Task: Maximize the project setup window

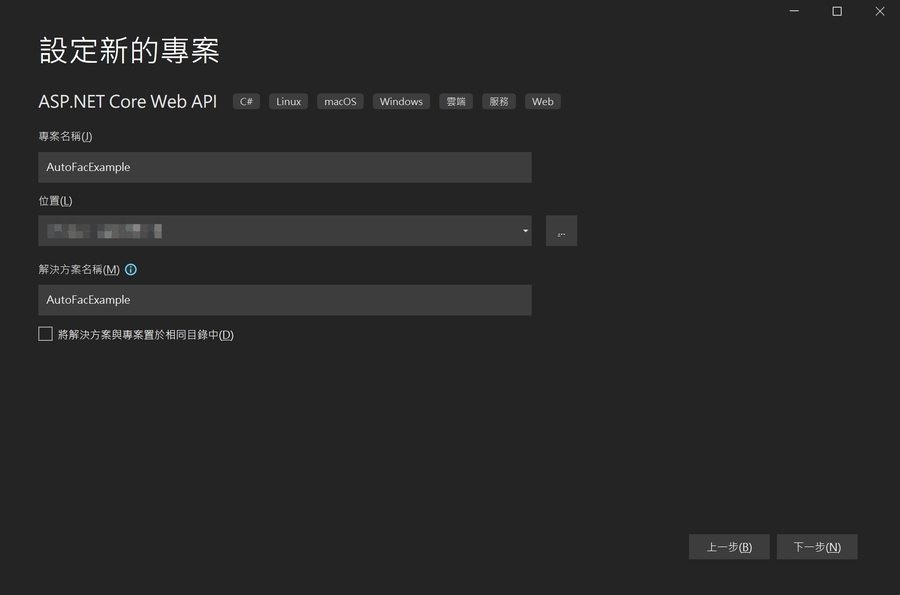Action: click(x=837, y=11)
